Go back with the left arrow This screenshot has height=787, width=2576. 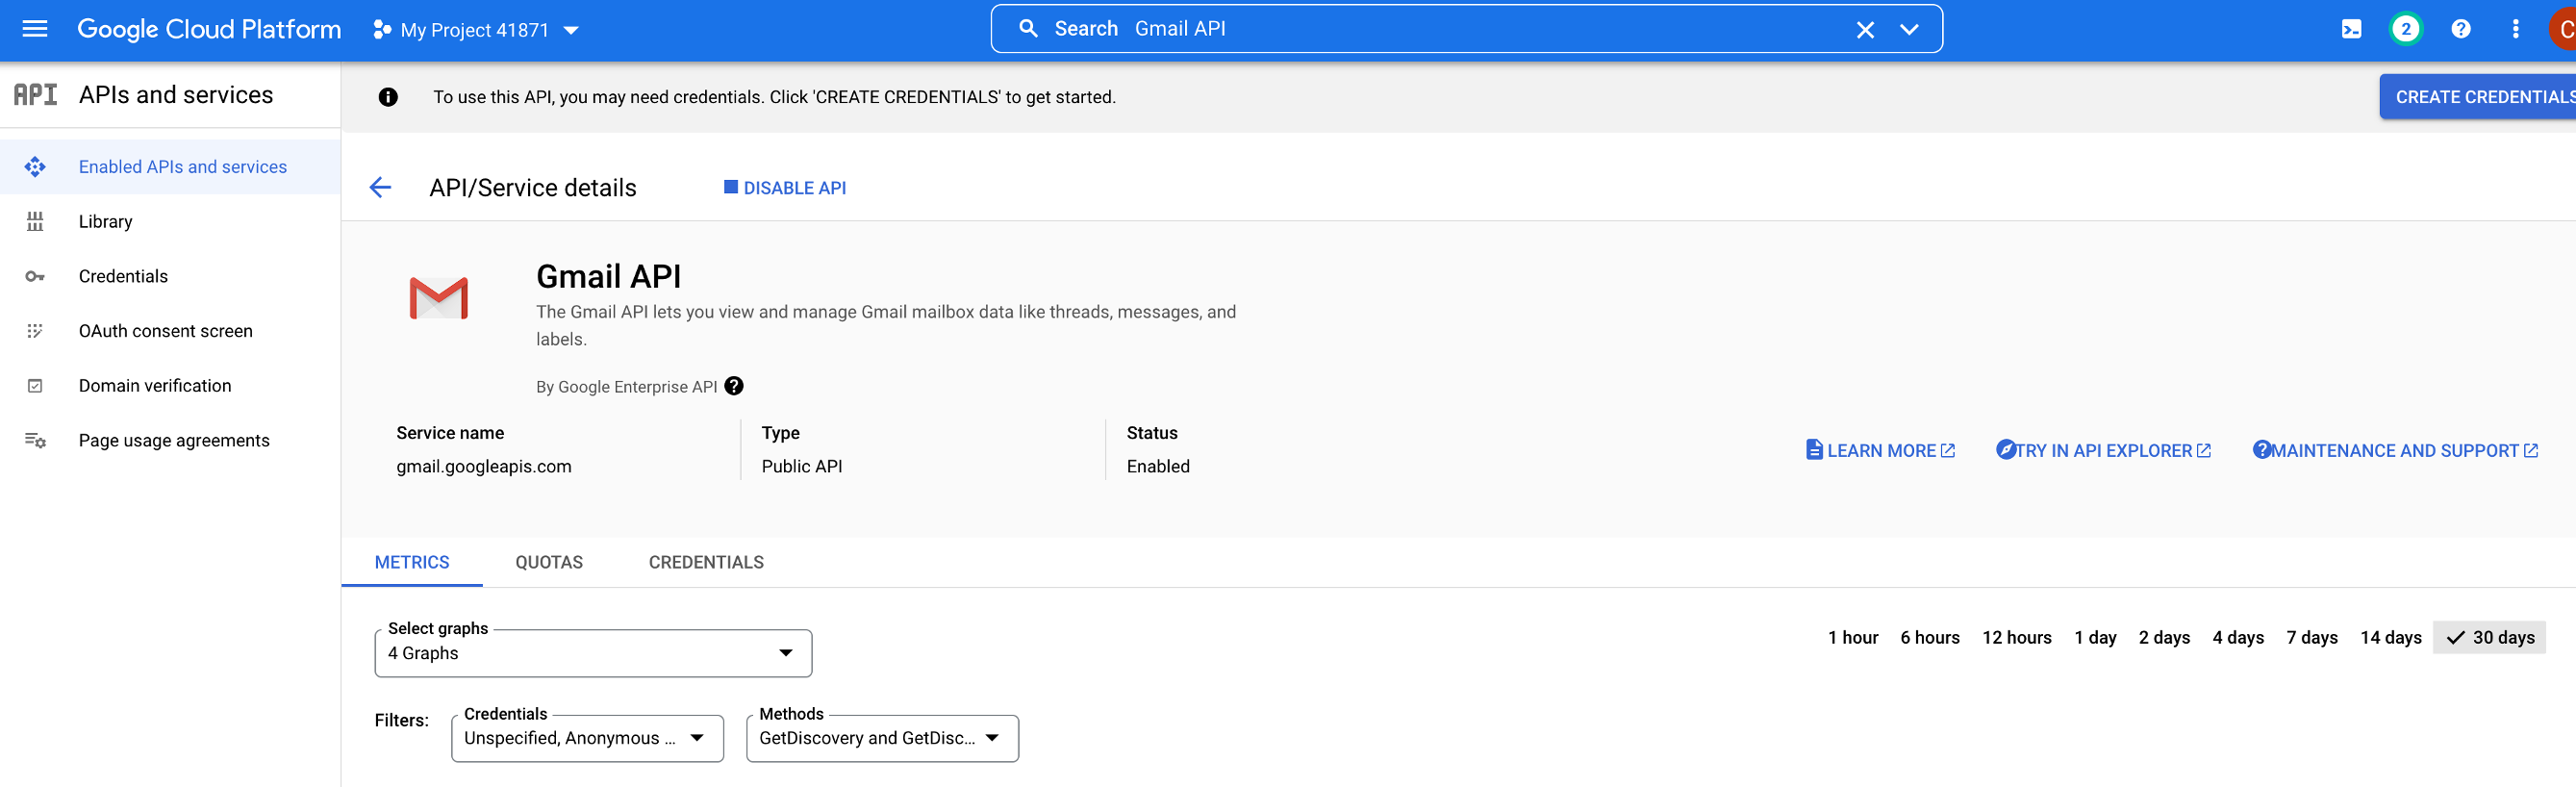pyautogui.click(x=380, y=188)
